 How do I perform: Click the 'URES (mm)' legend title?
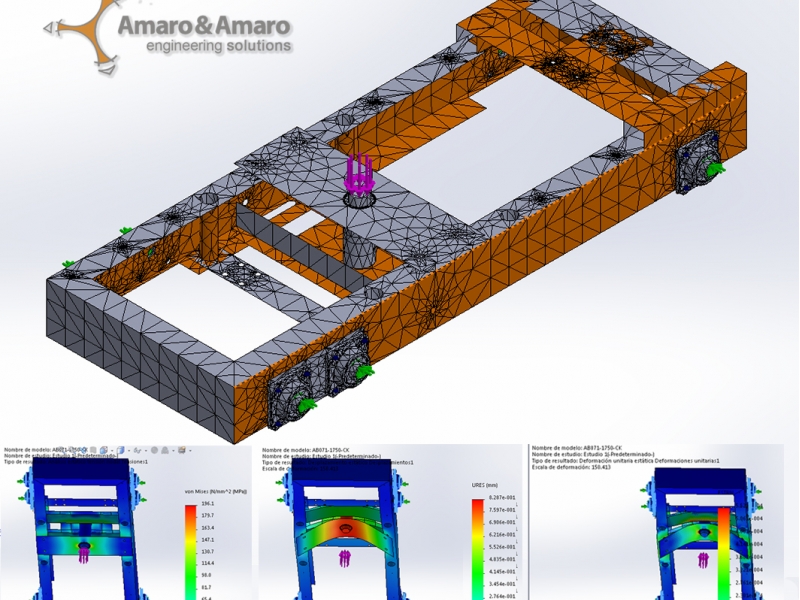pyautogui.click(x=482, y=485)
